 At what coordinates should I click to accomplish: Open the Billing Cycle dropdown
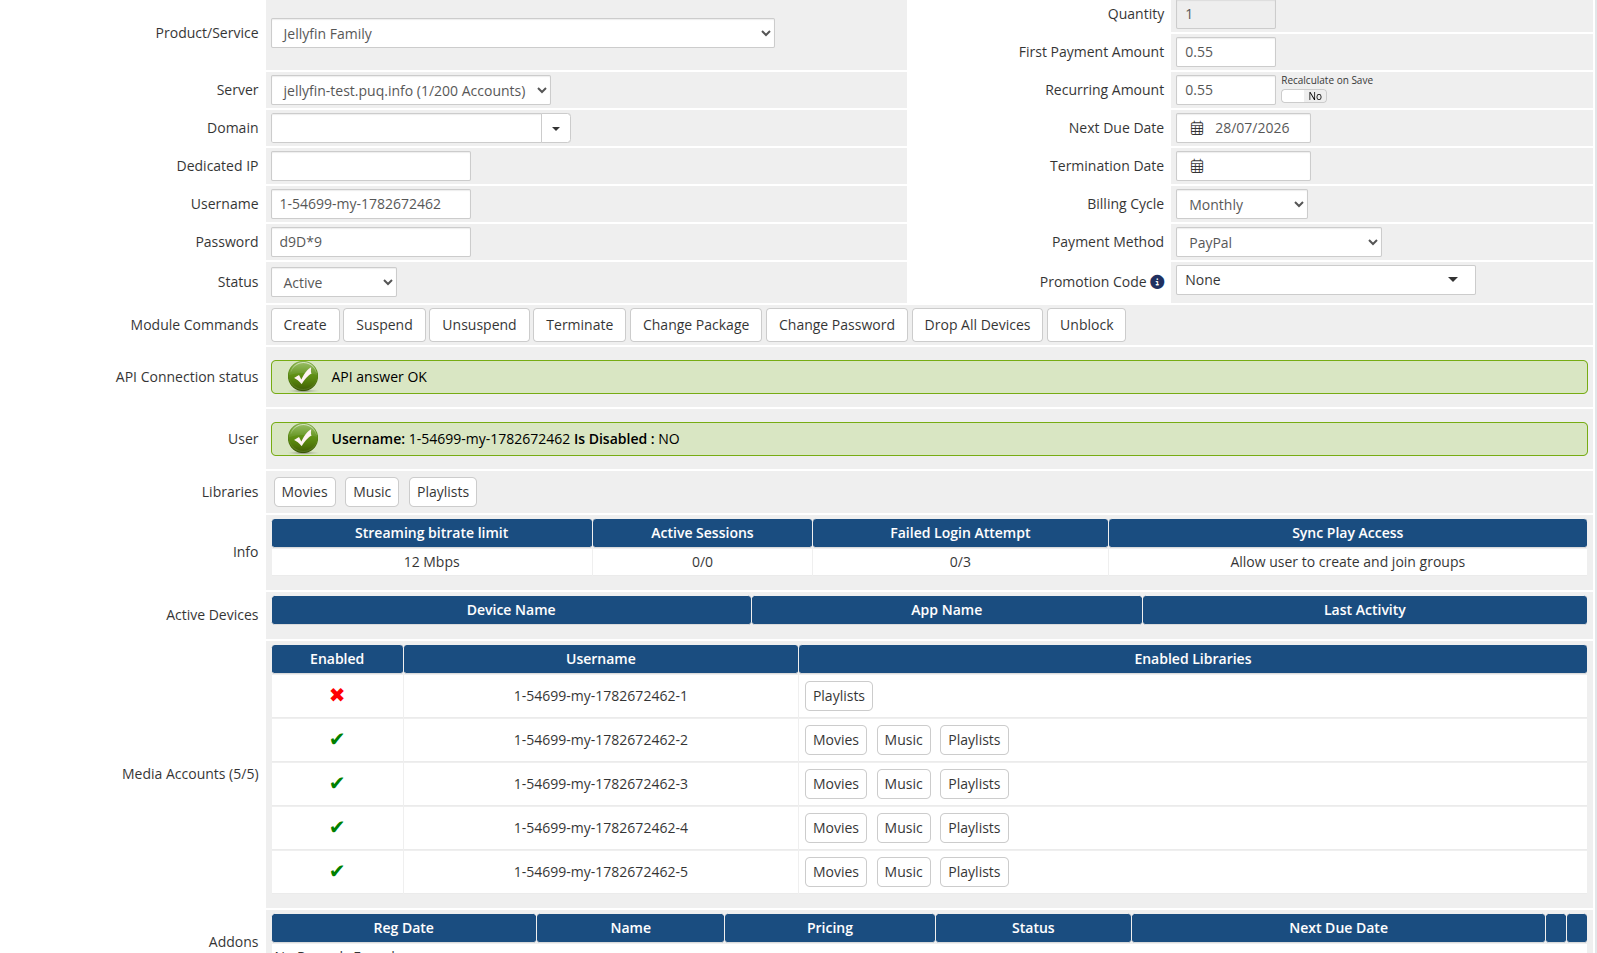pos(1241,204)
